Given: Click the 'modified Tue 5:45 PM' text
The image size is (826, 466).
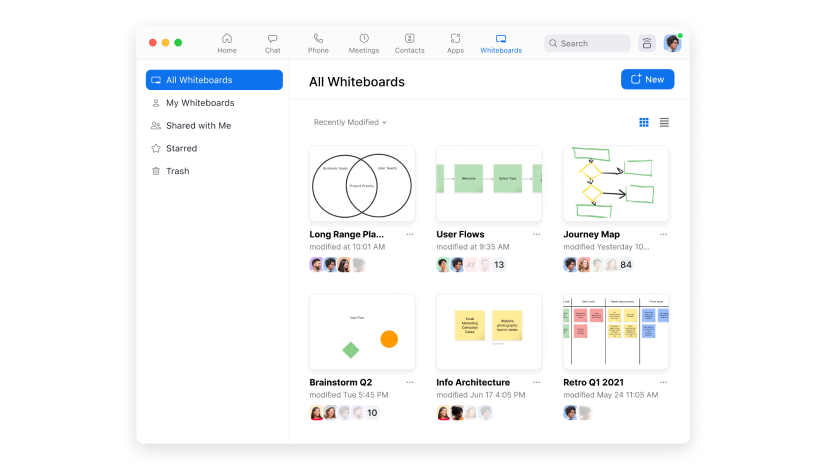Looking at the screenshot, I should (x=349, y=395).
